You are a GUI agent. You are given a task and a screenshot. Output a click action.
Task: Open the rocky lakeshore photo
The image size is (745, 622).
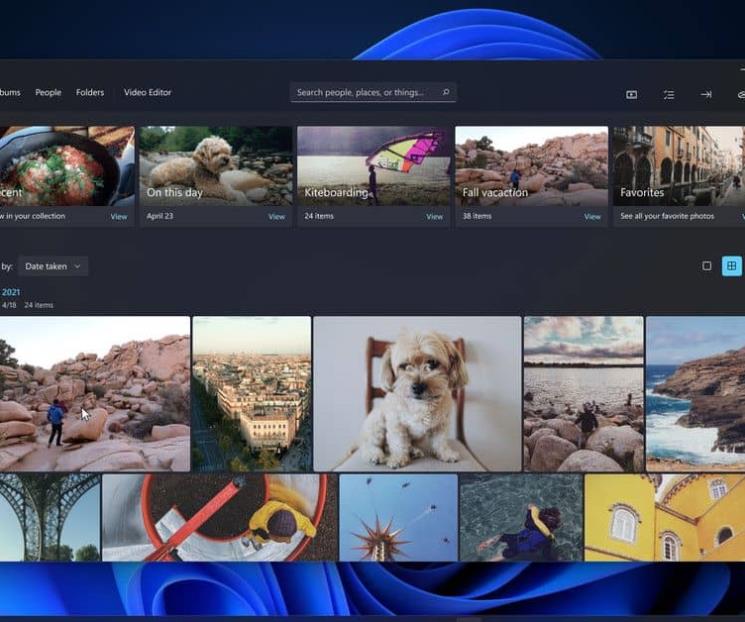[x=583, y=394]
